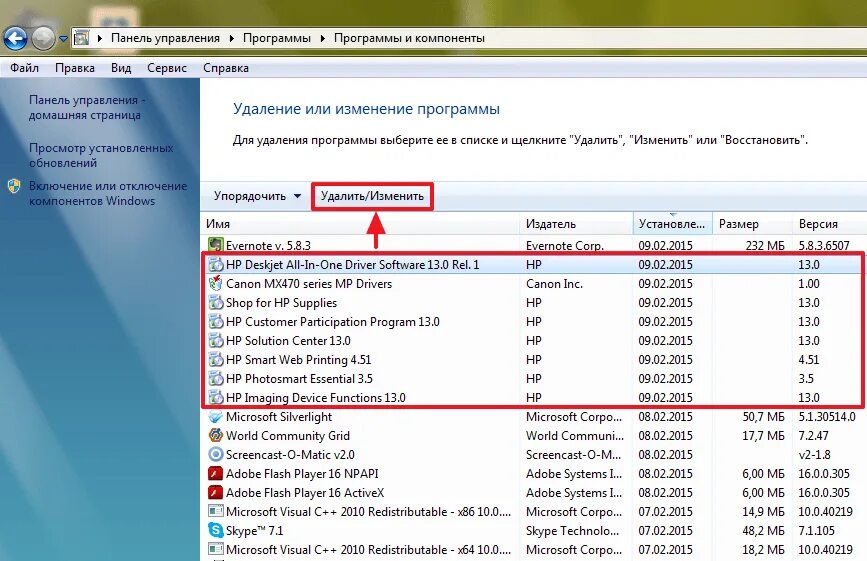The height and width of the screenshot is (561, 867).
Task: Click HP Deskjet All-In-One Driver Software icon
Action: pos(216,264)
